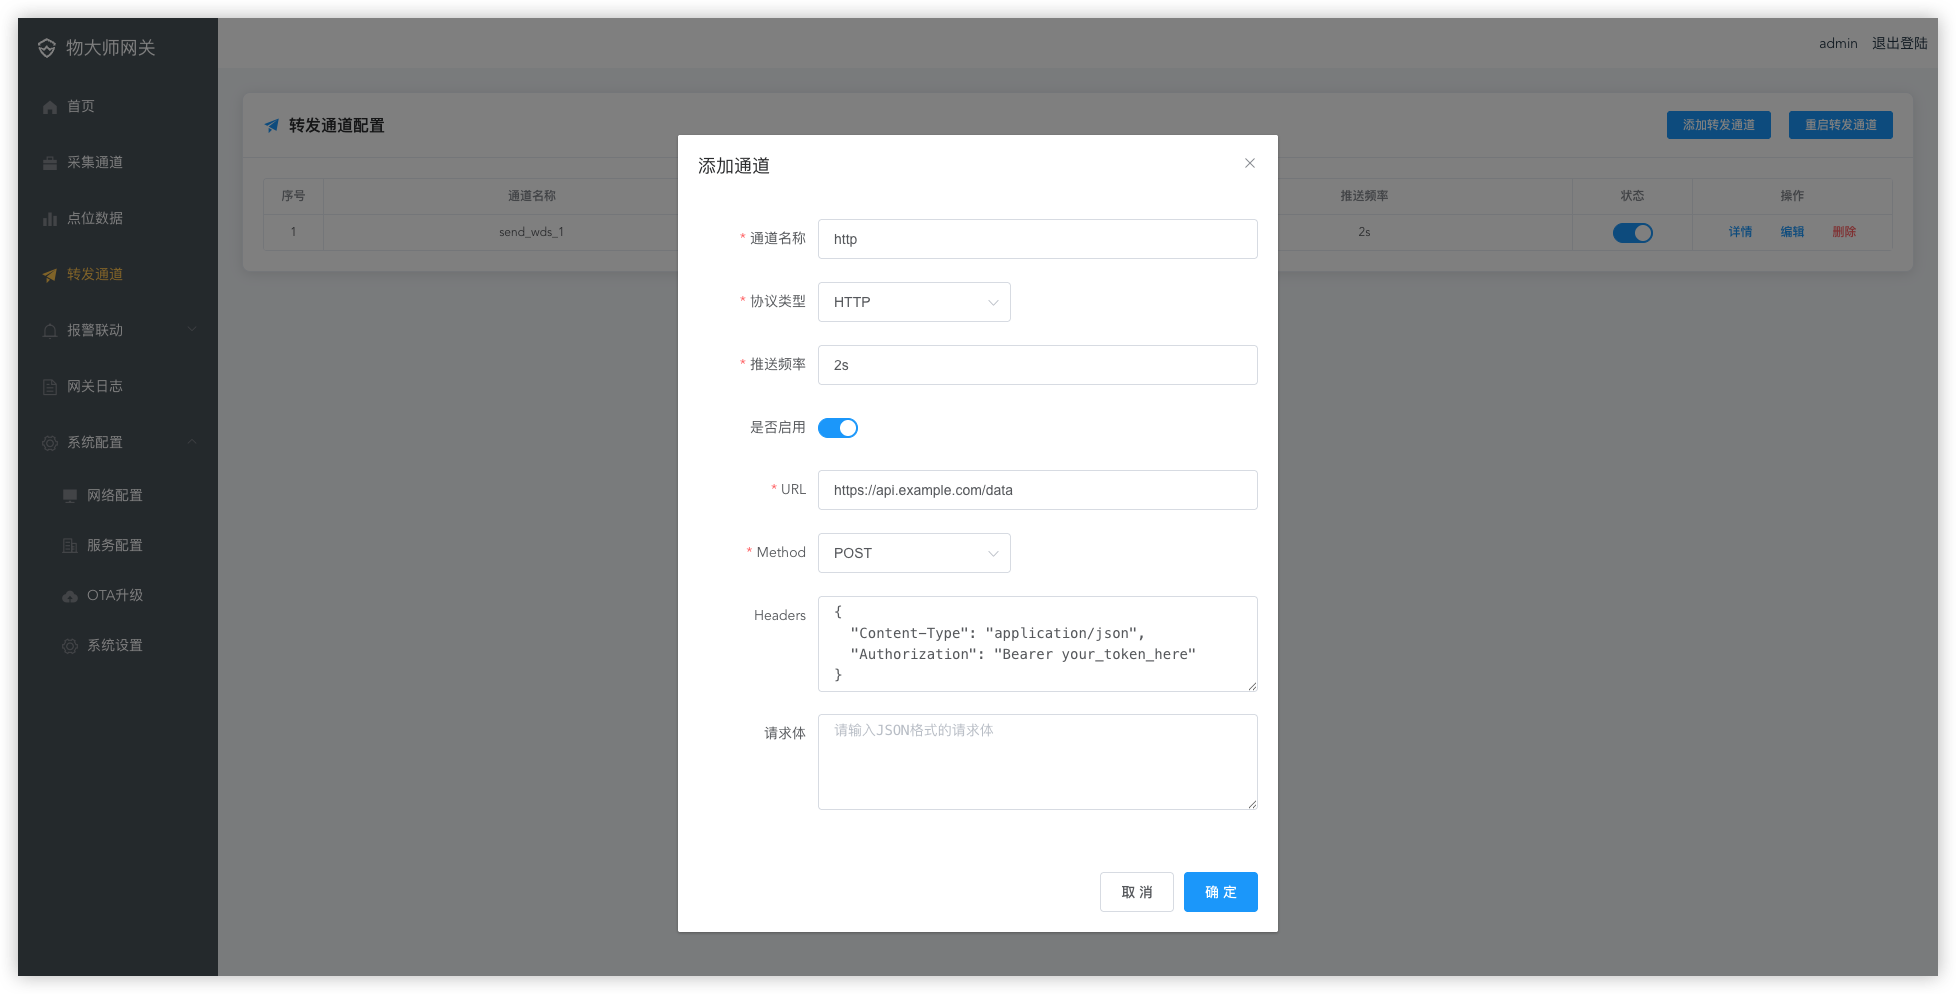Click into the 请求体 JSON text area
The image size is (1956, 994).
1037,762
